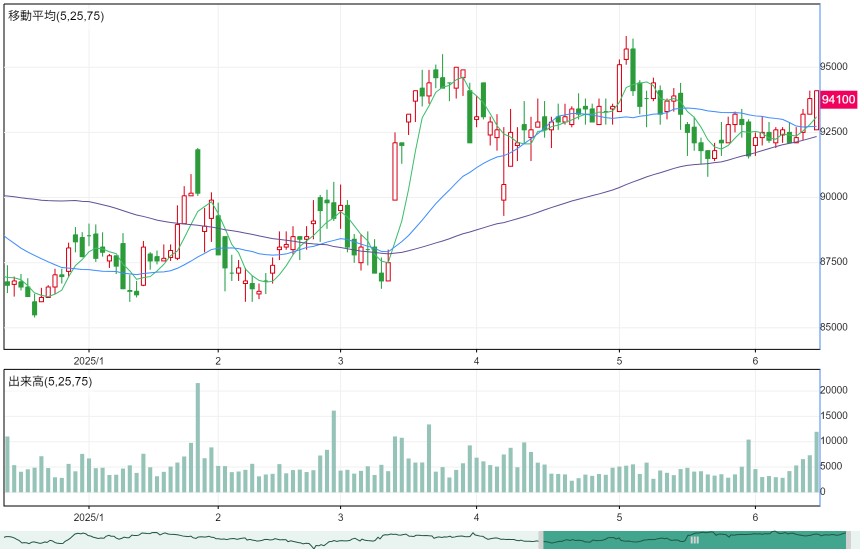Viewport: 864px width, 553px height.
Task: Click the tallest volume bar near February
Action: (x=198, y=438)
